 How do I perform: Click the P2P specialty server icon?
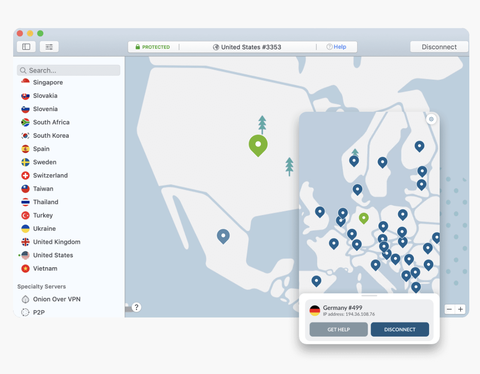(25, 312)
